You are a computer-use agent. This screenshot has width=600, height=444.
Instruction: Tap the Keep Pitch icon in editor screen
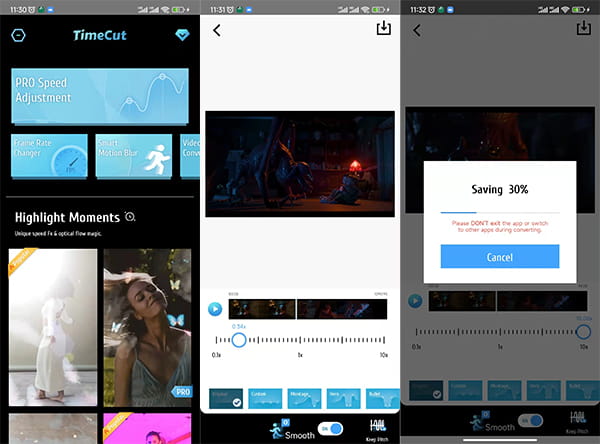point(377,427)
